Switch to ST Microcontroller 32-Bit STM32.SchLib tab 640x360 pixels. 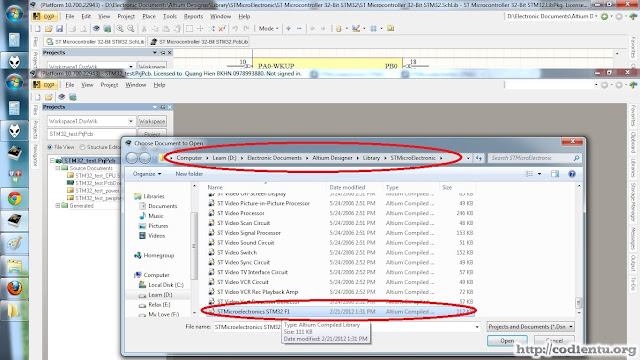click(95, 42)
